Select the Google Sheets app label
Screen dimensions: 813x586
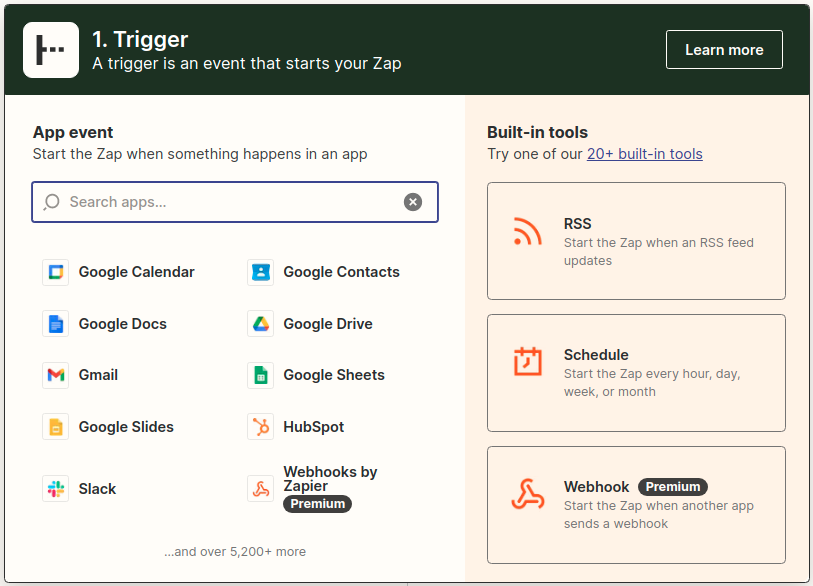coord(334,375)
